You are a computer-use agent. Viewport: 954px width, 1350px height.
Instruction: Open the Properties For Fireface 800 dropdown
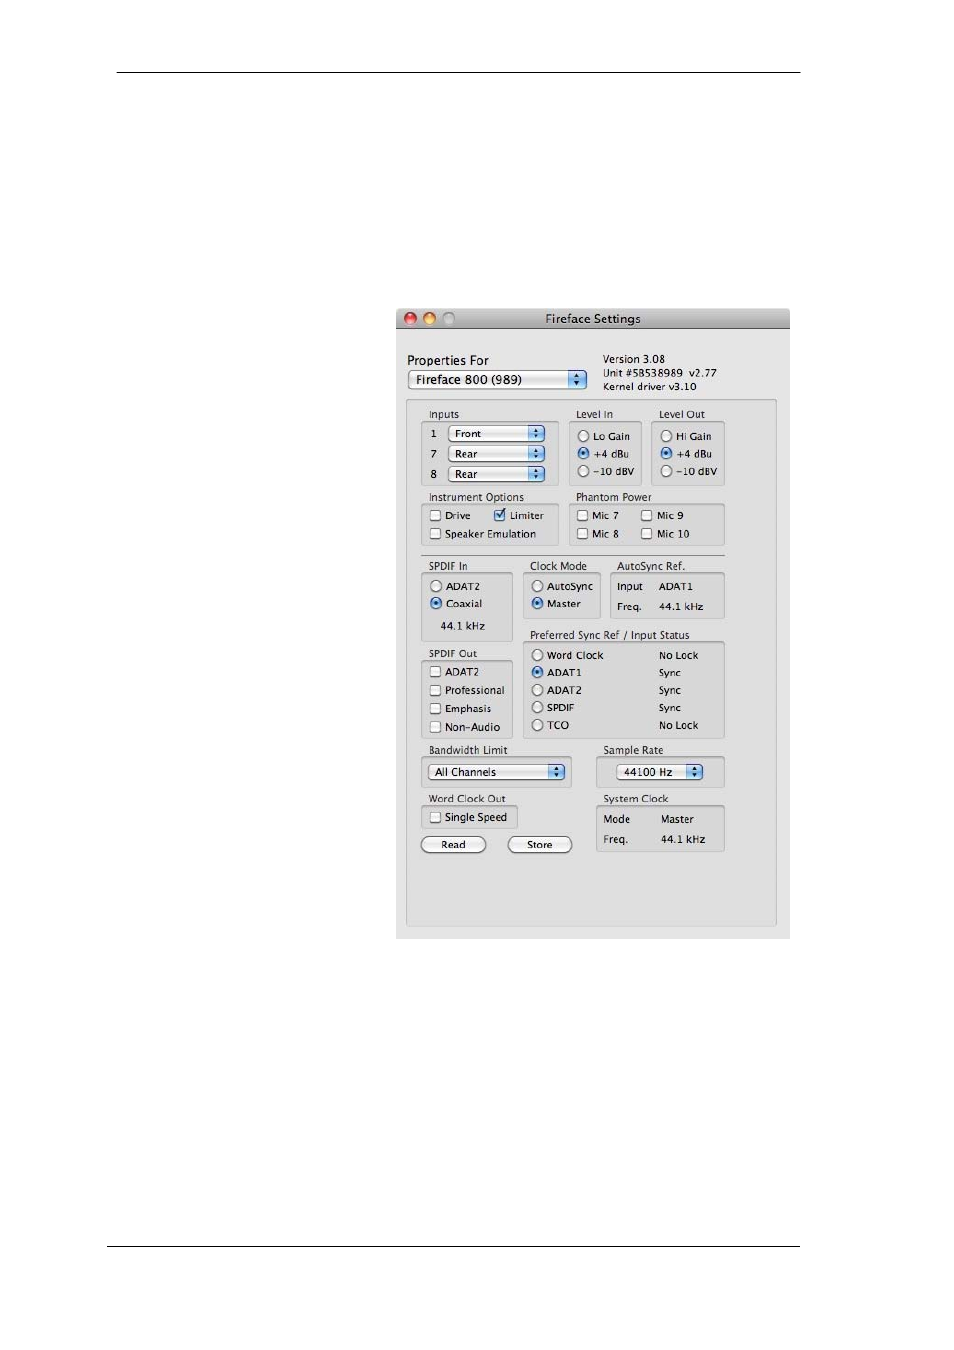497,380
